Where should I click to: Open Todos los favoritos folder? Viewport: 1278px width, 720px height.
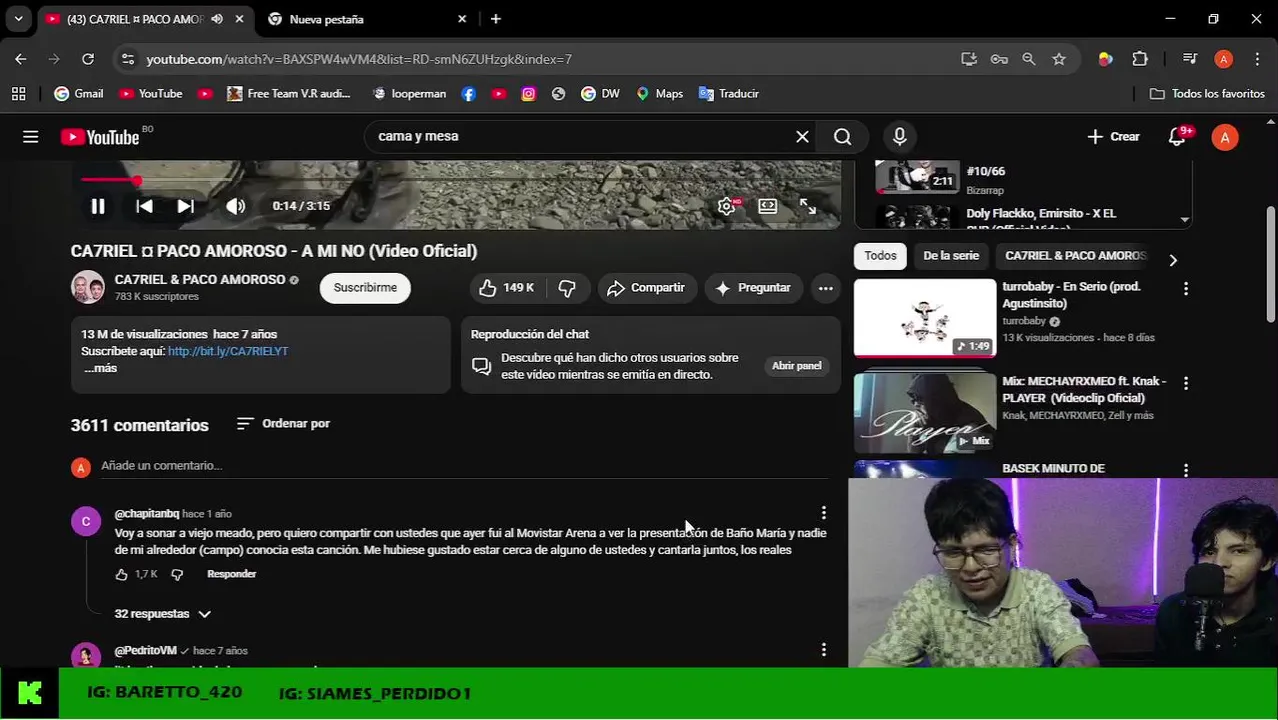(1207, 94)
